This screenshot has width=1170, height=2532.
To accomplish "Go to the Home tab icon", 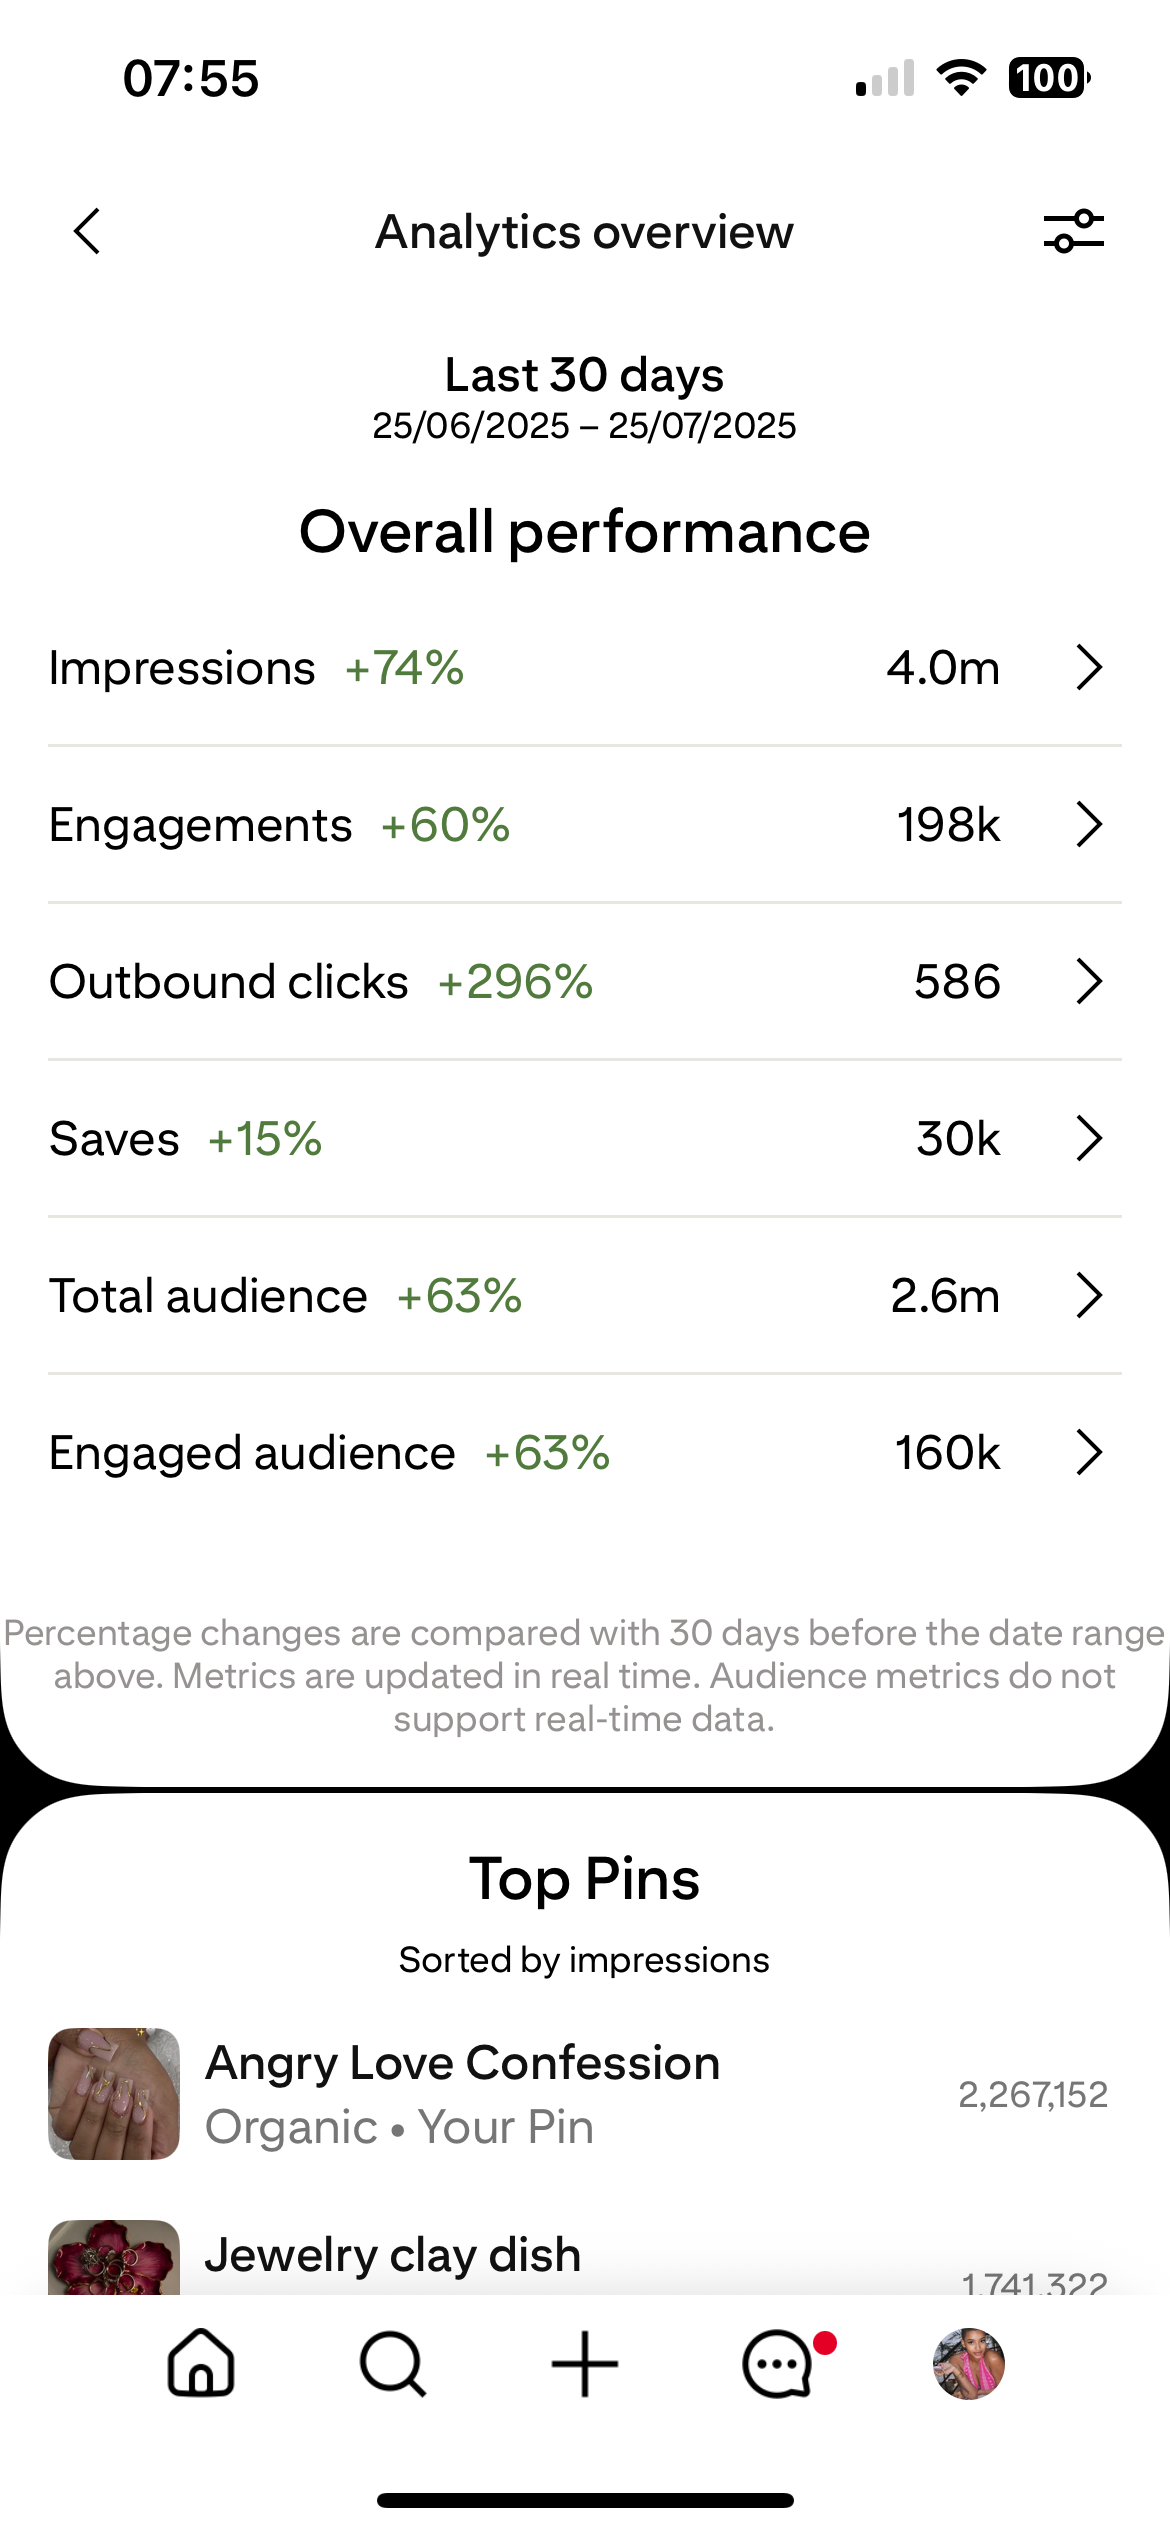I will click(x=201, y=2363).
